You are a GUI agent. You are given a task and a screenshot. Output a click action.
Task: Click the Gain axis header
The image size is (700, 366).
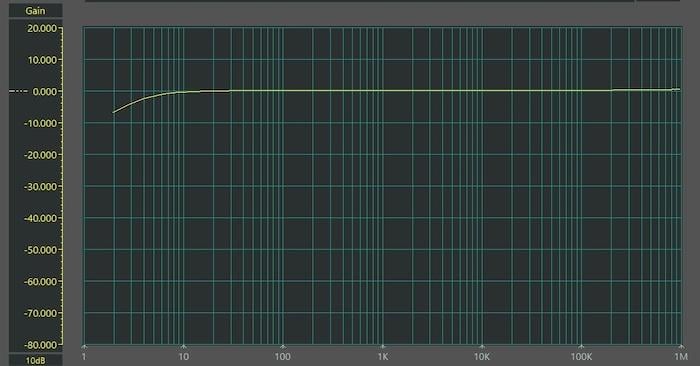pos(35,11)
